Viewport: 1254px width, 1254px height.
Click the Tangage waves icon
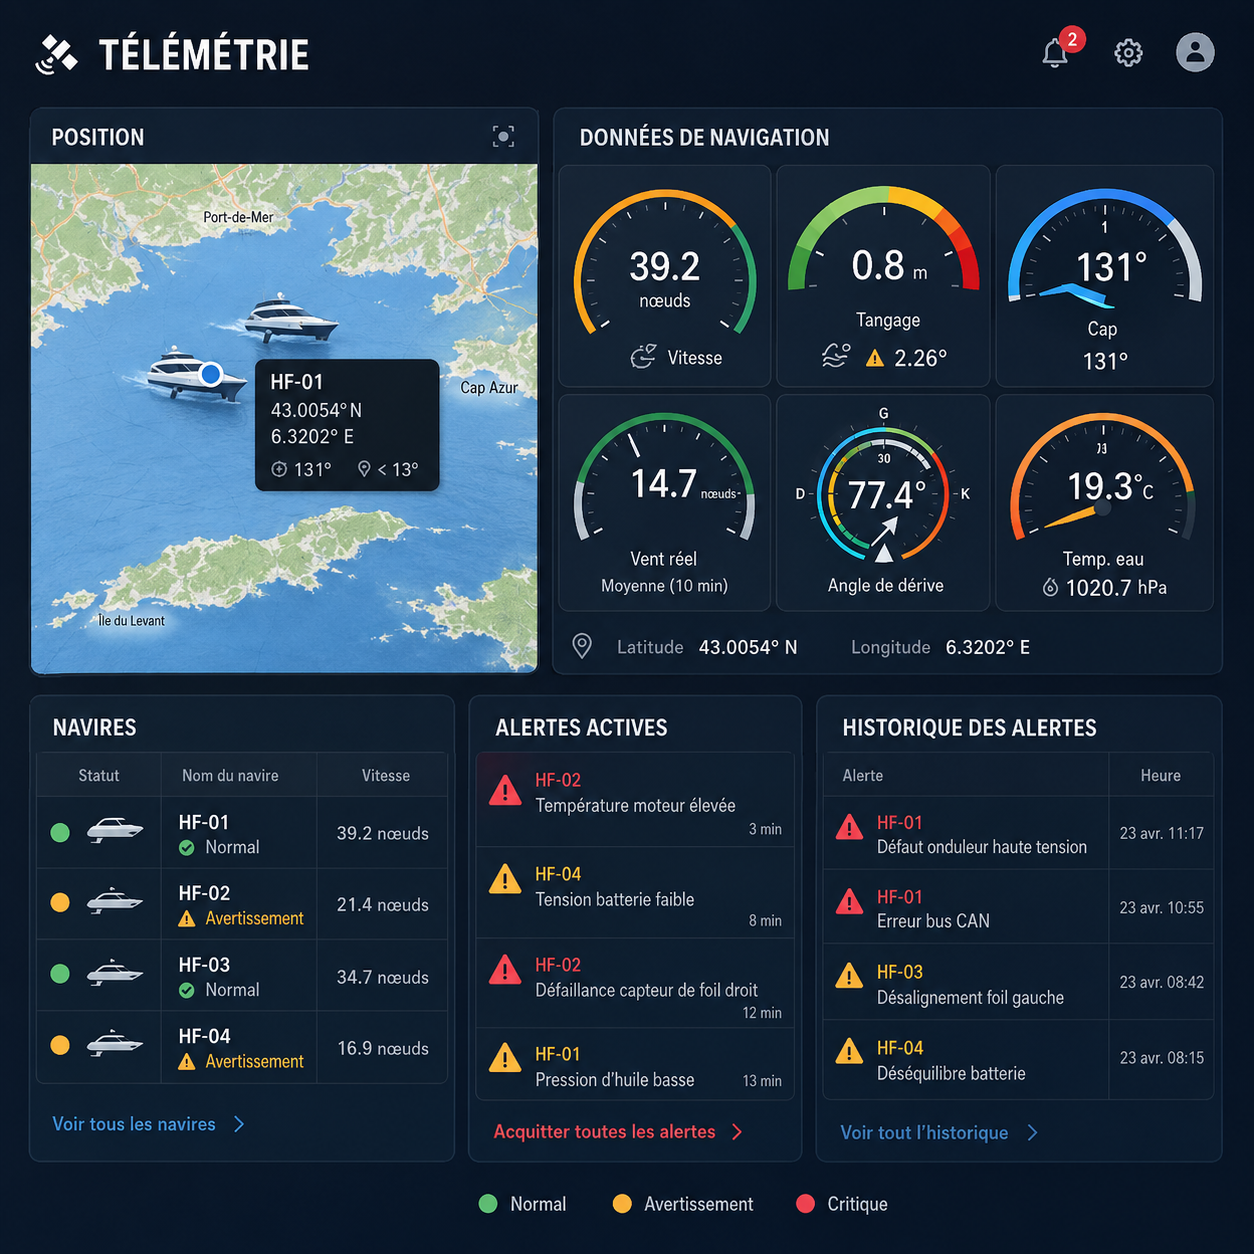[835, 356]
